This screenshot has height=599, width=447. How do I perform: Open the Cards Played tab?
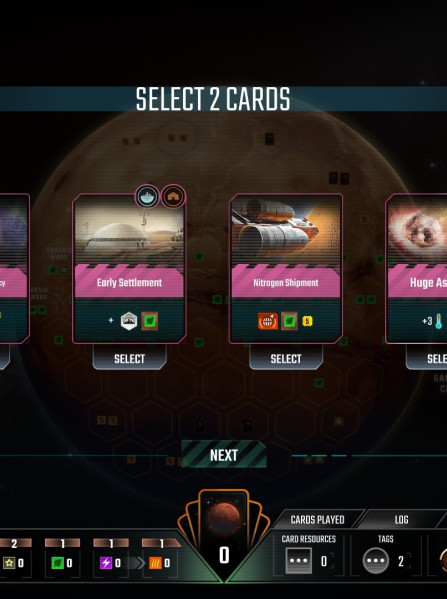click(x=317, y=520)
